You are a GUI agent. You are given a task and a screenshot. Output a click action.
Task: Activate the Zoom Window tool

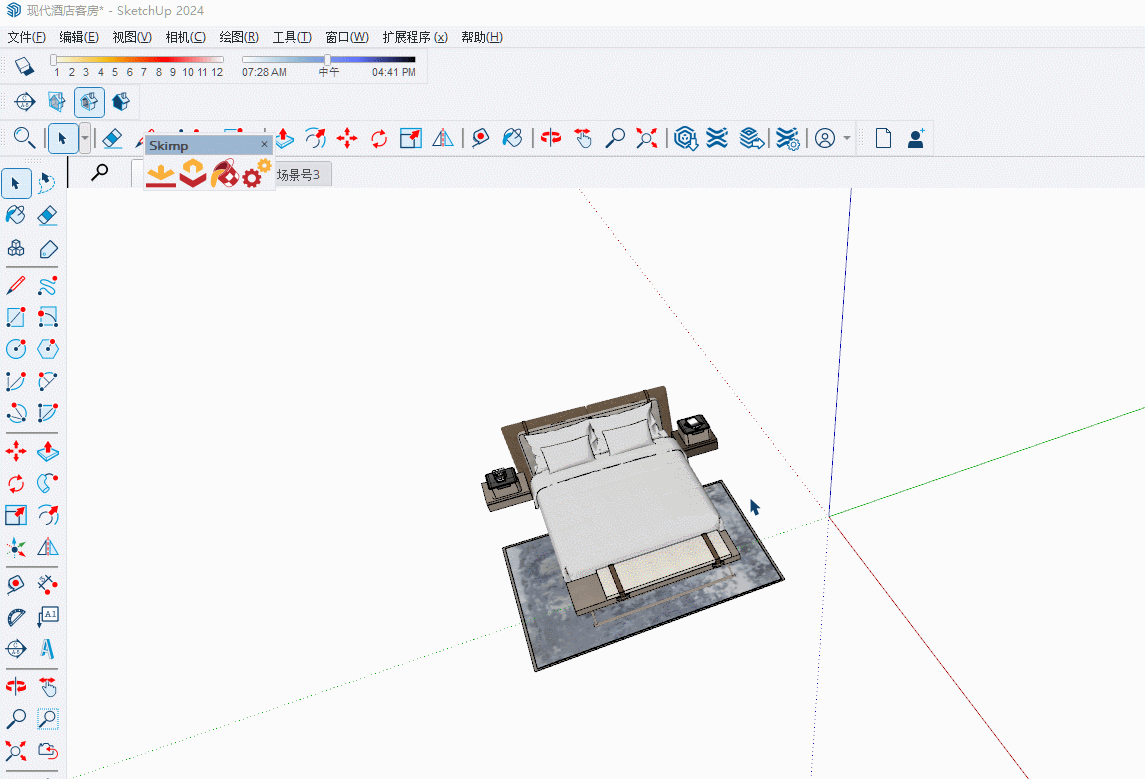pyautogui.click(x=47, y=718)
